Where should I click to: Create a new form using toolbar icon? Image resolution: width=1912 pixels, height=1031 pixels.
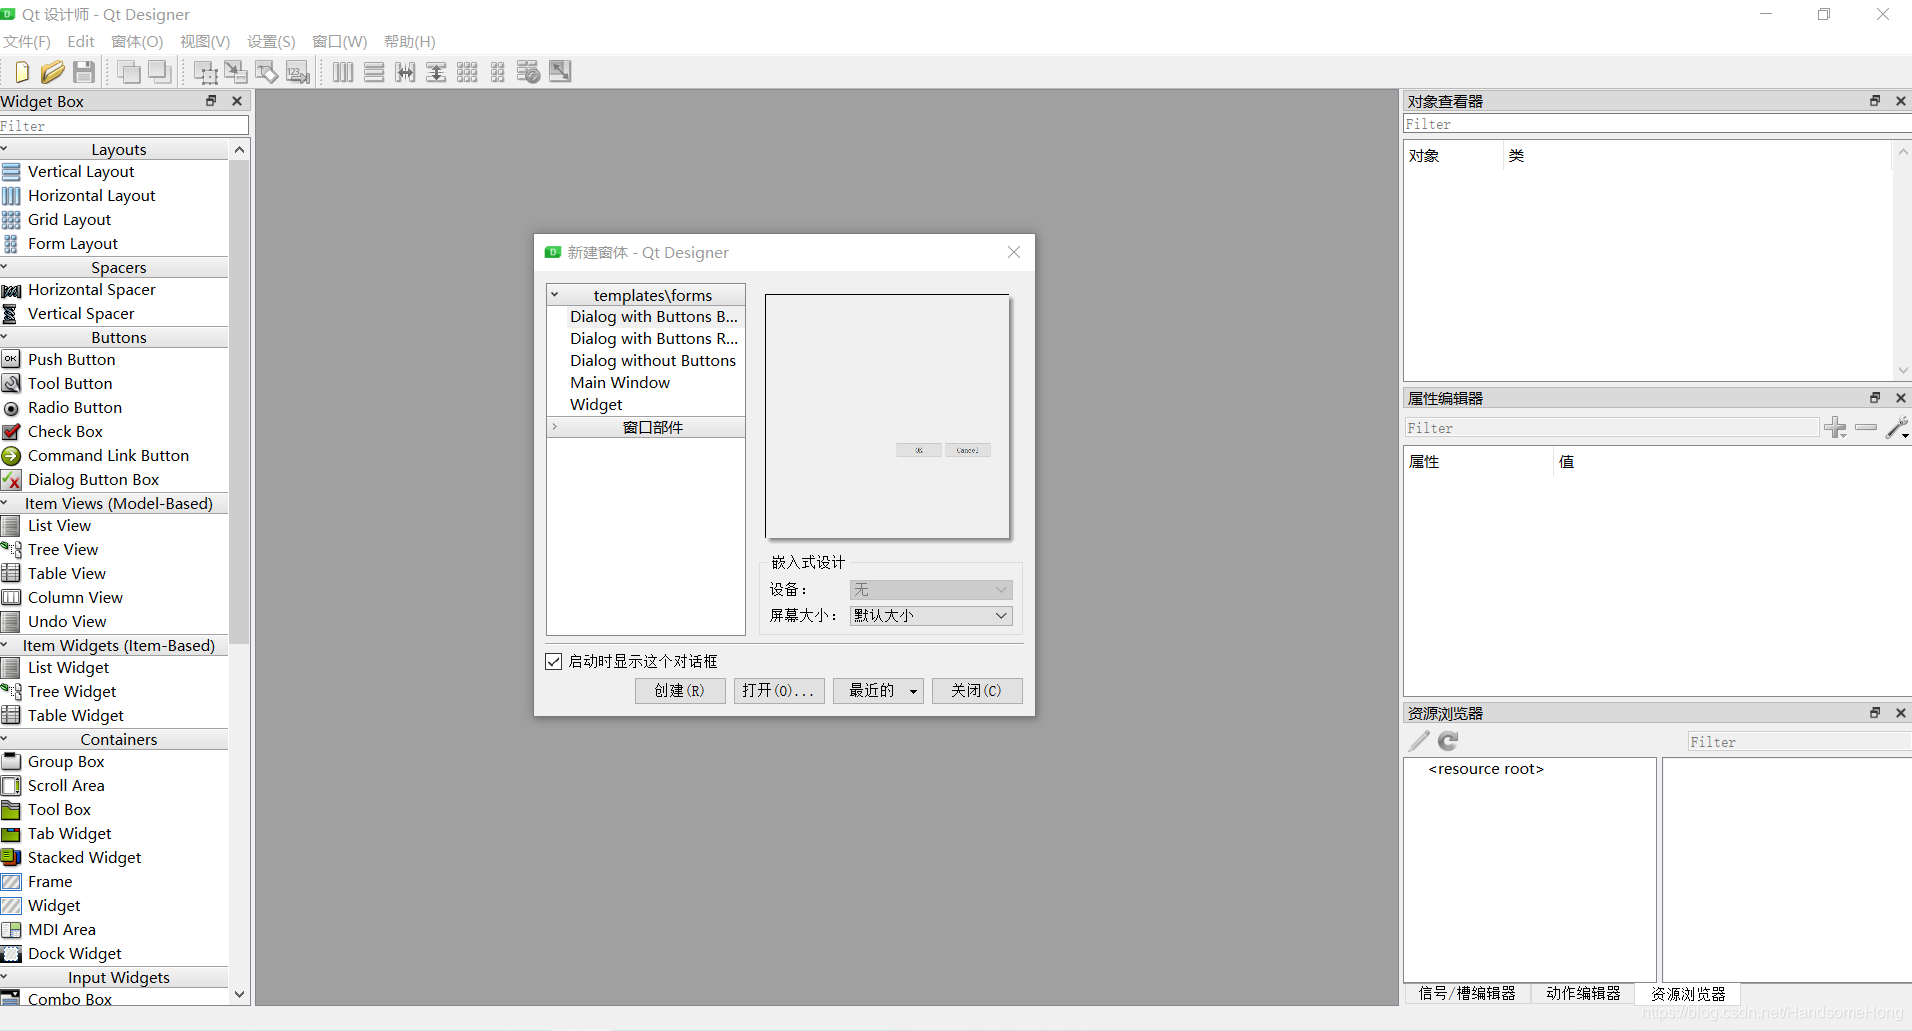click(22, 71)
